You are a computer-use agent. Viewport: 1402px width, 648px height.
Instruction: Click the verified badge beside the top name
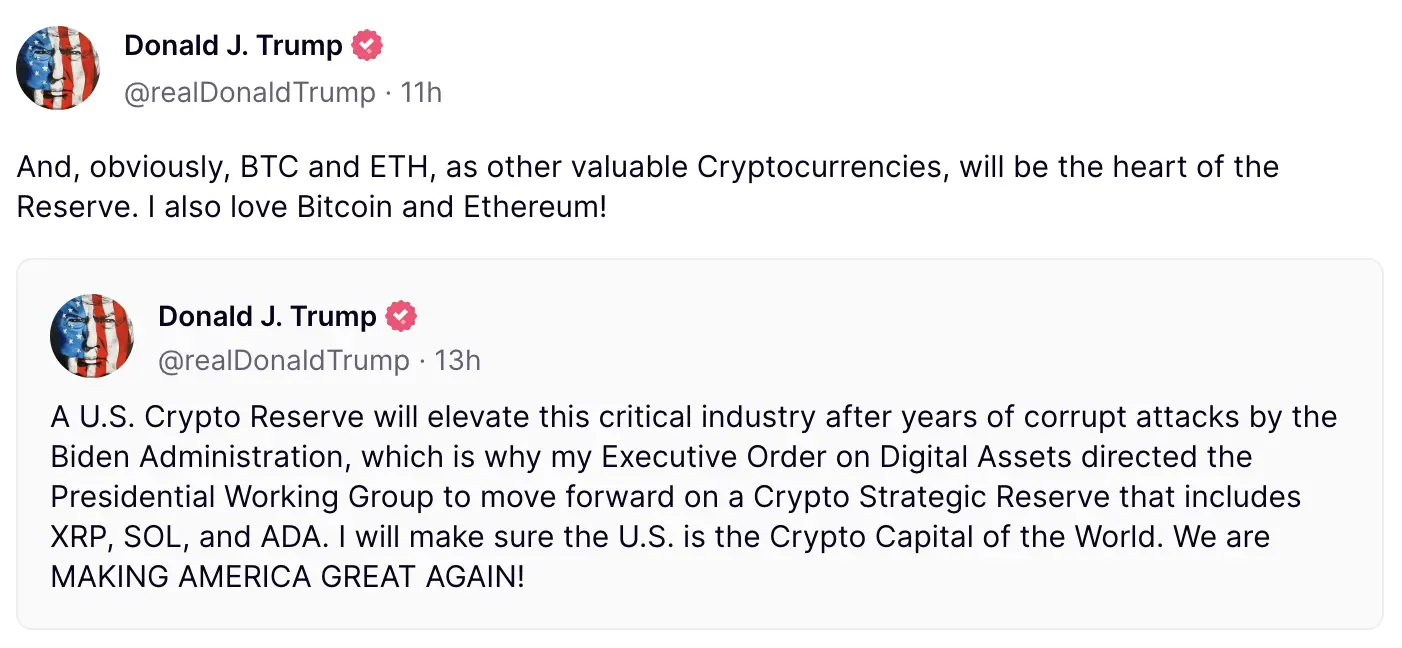[x=367, y=45]
